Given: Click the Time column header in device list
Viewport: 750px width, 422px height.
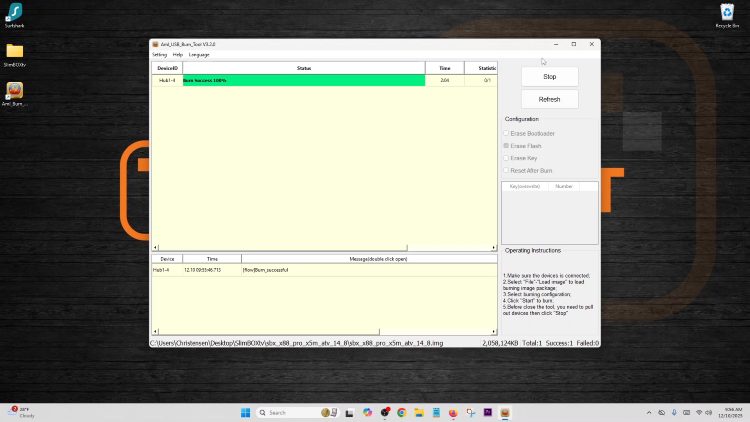Looking at the screenshot, I should (444, 68).
